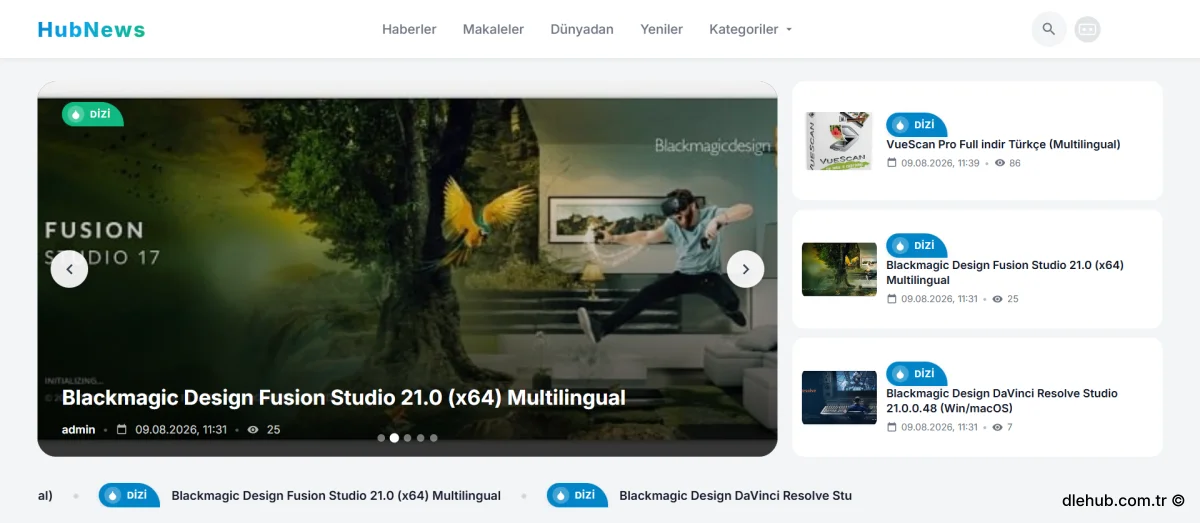Click DİZİ badge above Fusion Studio side card
The width and height of the screenshot is (1200, 523).
pyautogui.click(x=916, y=245)
